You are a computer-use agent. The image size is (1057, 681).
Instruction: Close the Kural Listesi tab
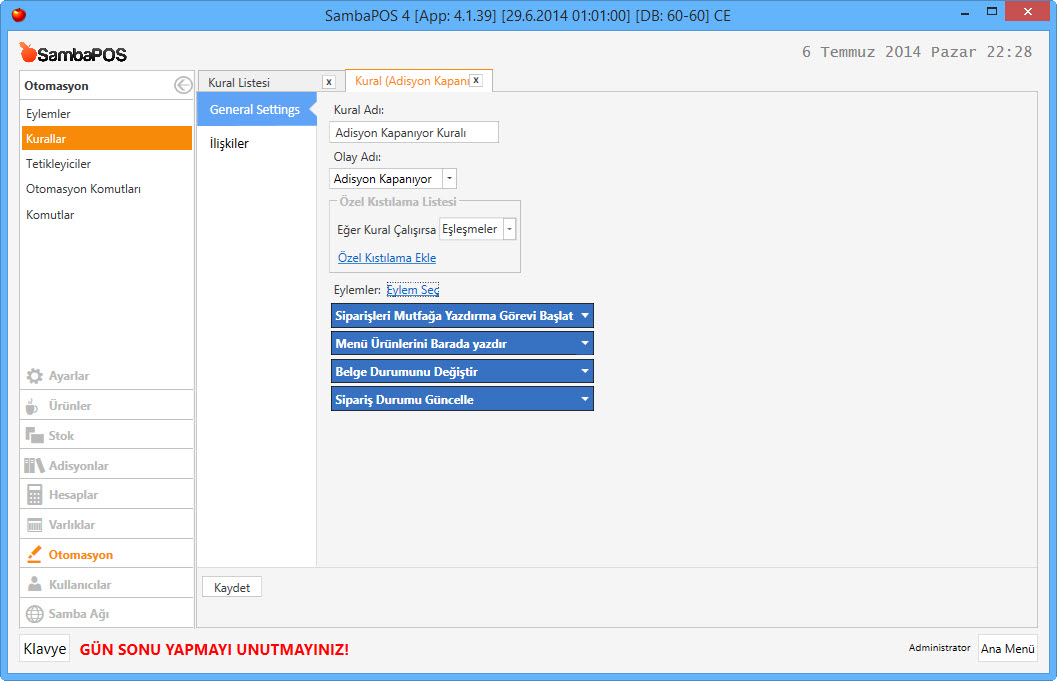(328, 82)
